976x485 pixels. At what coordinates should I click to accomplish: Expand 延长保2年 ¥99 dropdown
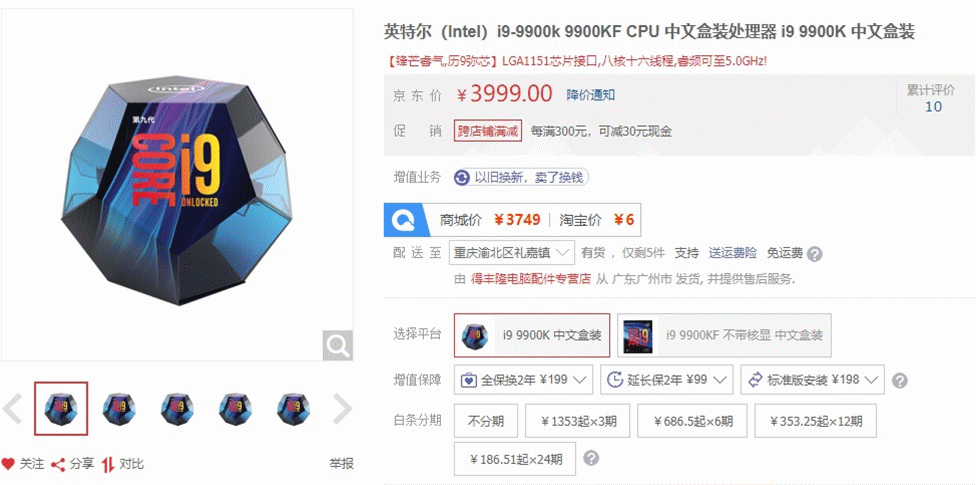667,379
